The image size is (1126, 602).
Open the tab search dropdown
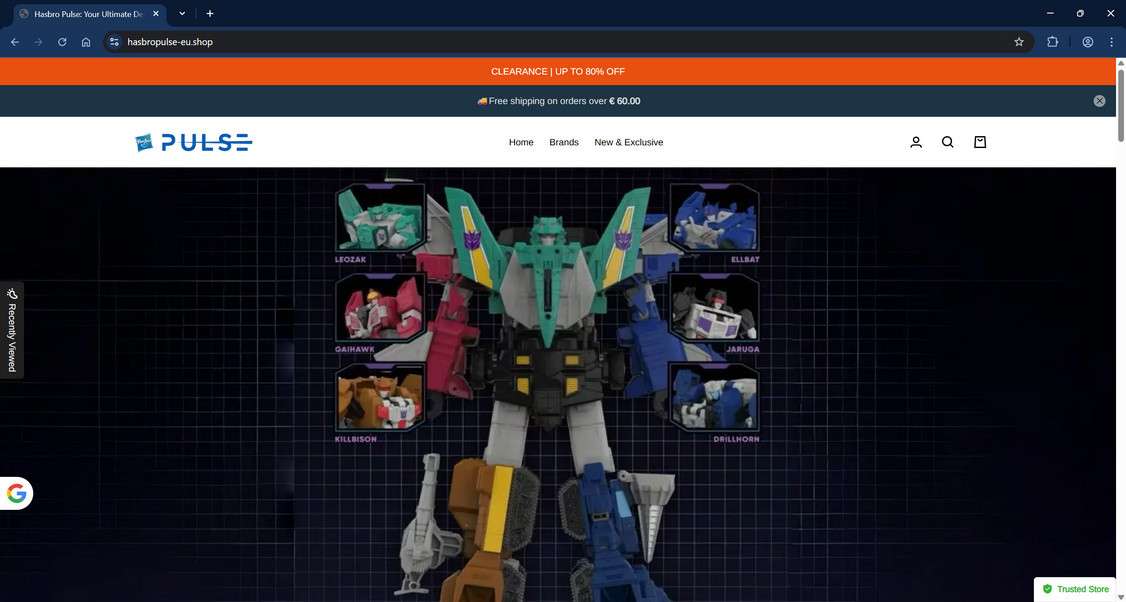tap(182, 14)
